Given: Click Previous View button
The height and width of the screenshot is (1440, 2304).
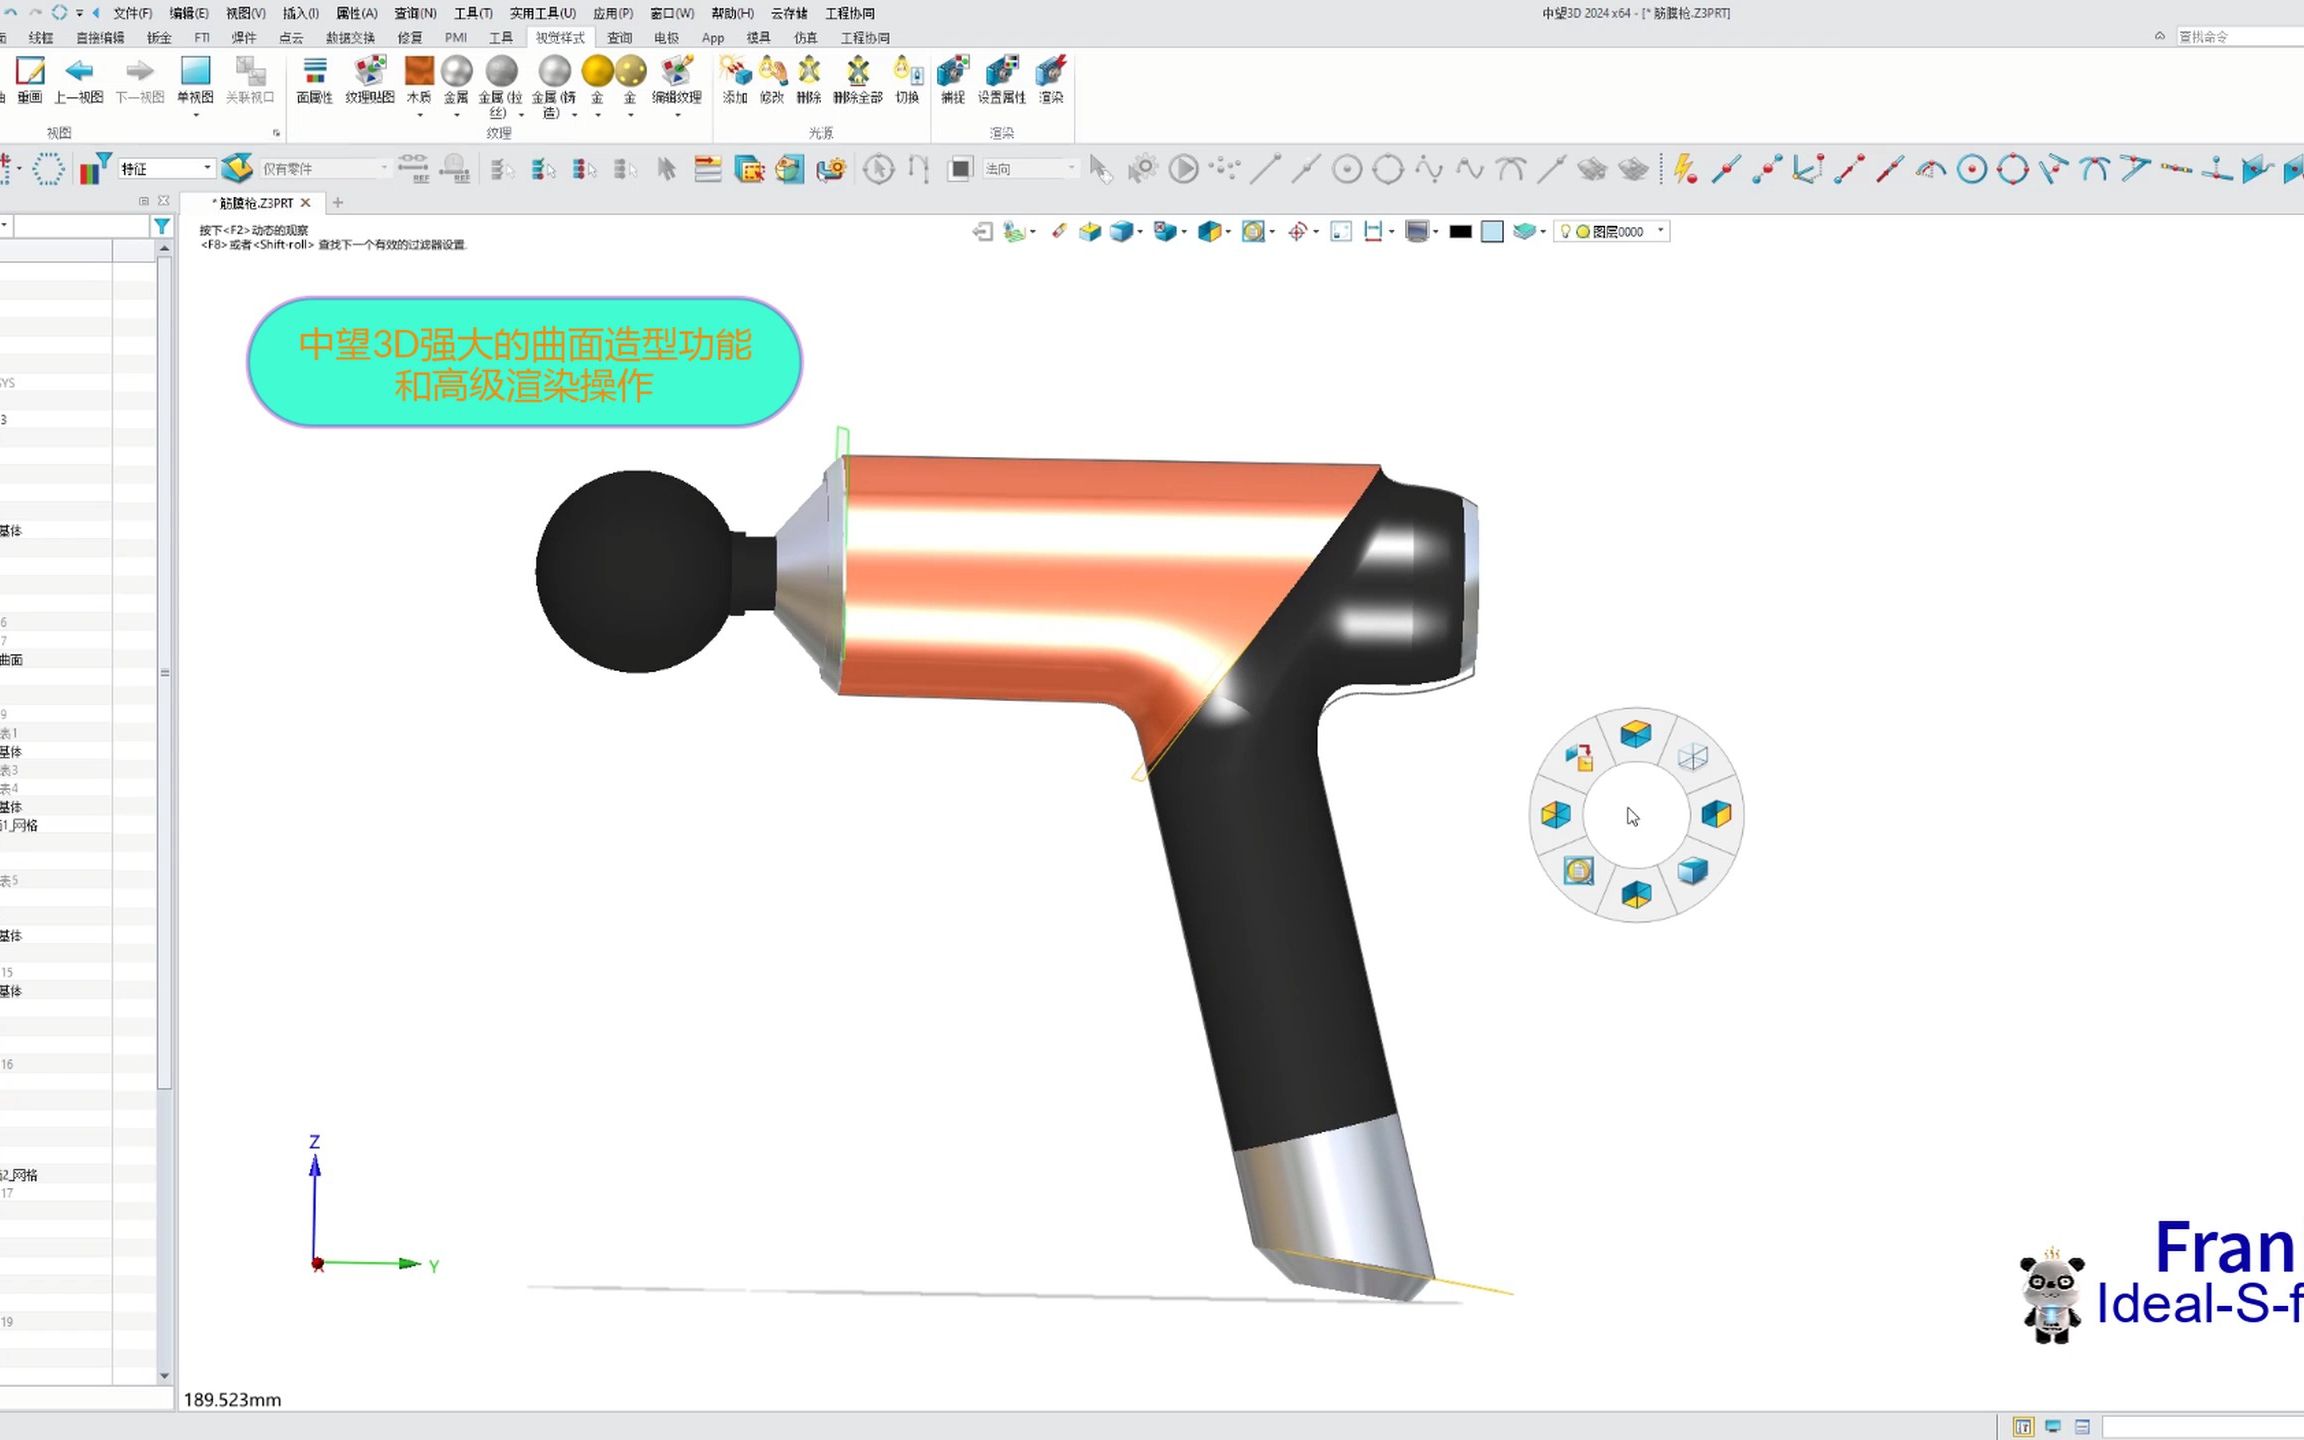Looking at the screenshot, I should click(79, 78).
